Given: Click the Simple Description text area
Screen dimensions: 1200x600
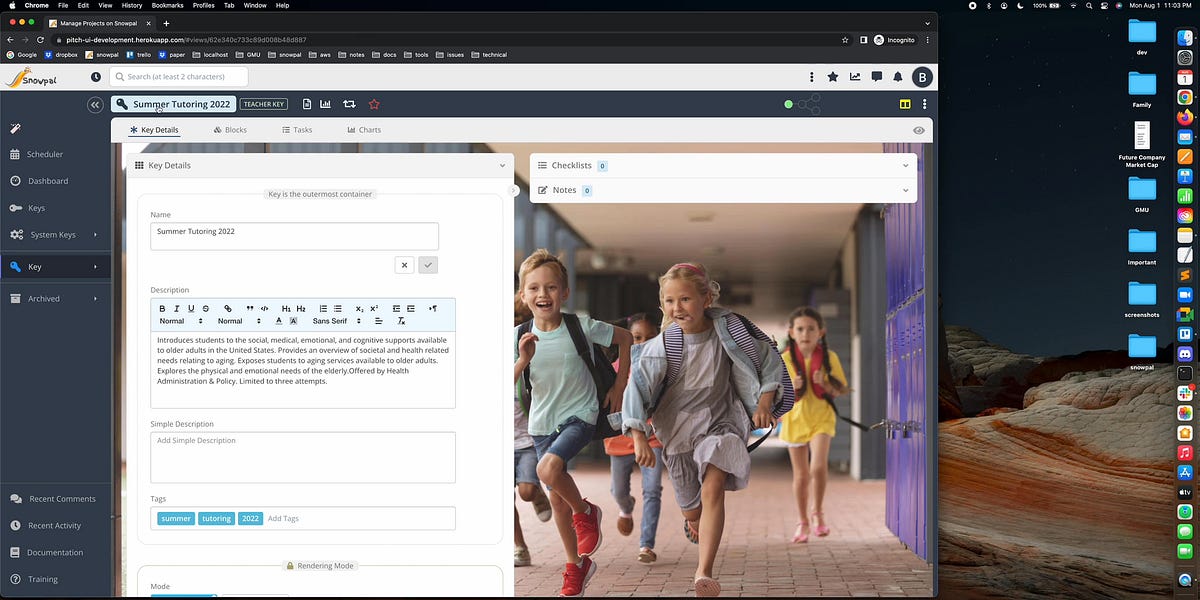Looking at the screenshot, I should [x=303, y=457].
